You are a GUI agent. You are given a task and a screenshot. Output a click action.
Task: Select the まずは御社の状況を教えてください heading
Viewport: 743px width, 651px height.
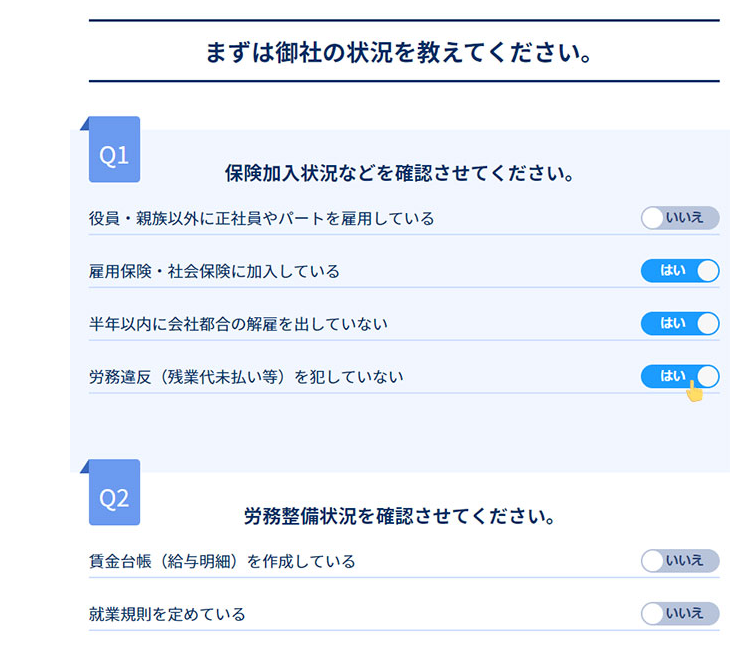pyautogui.click(x=399, y=52)
